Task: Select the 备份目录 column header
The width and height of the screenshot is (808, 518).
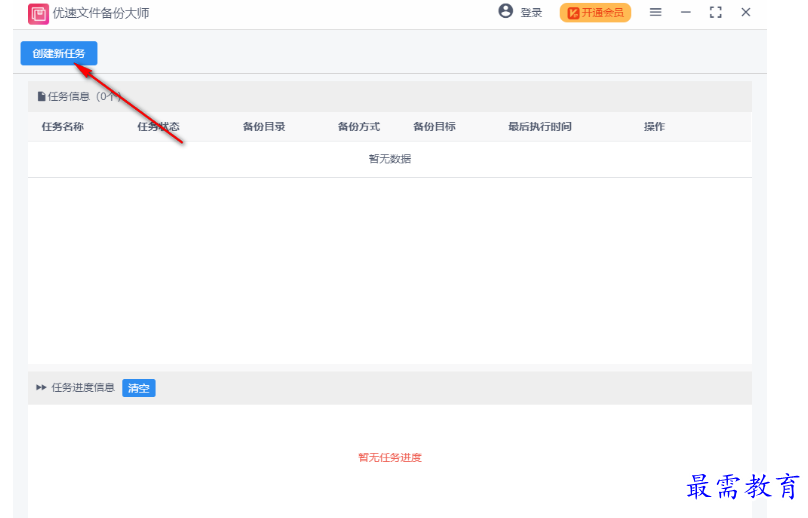Action: pos(264,127)
